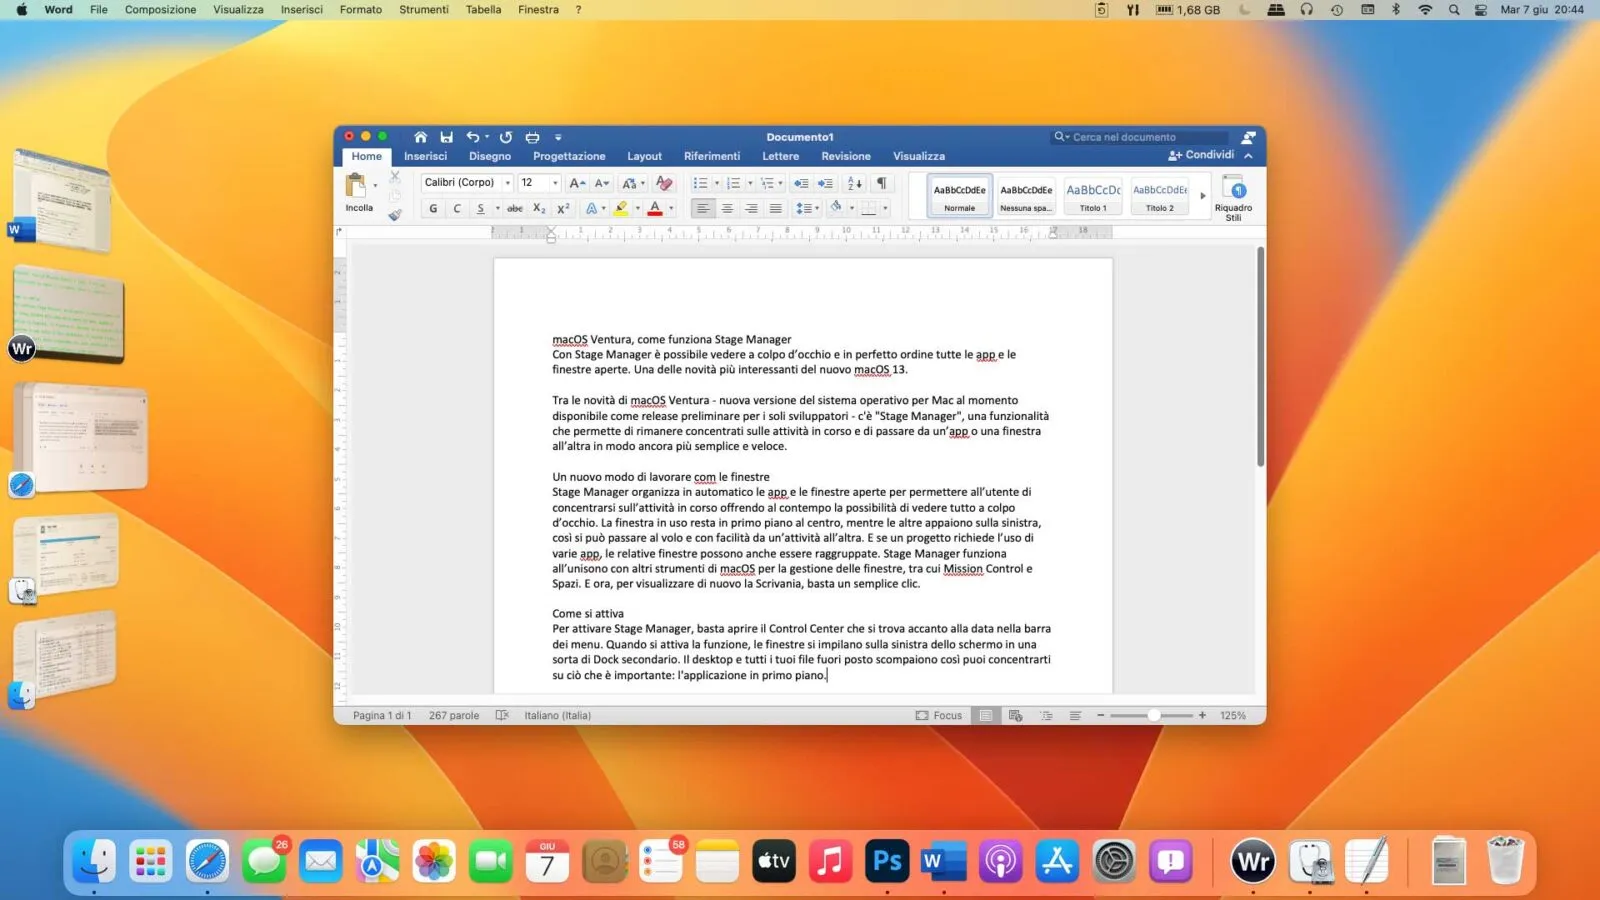This screenshot has height=900, width=1600.
Task: Expand the font name dropdown for Calibri
Action: (x=508, y=183)
